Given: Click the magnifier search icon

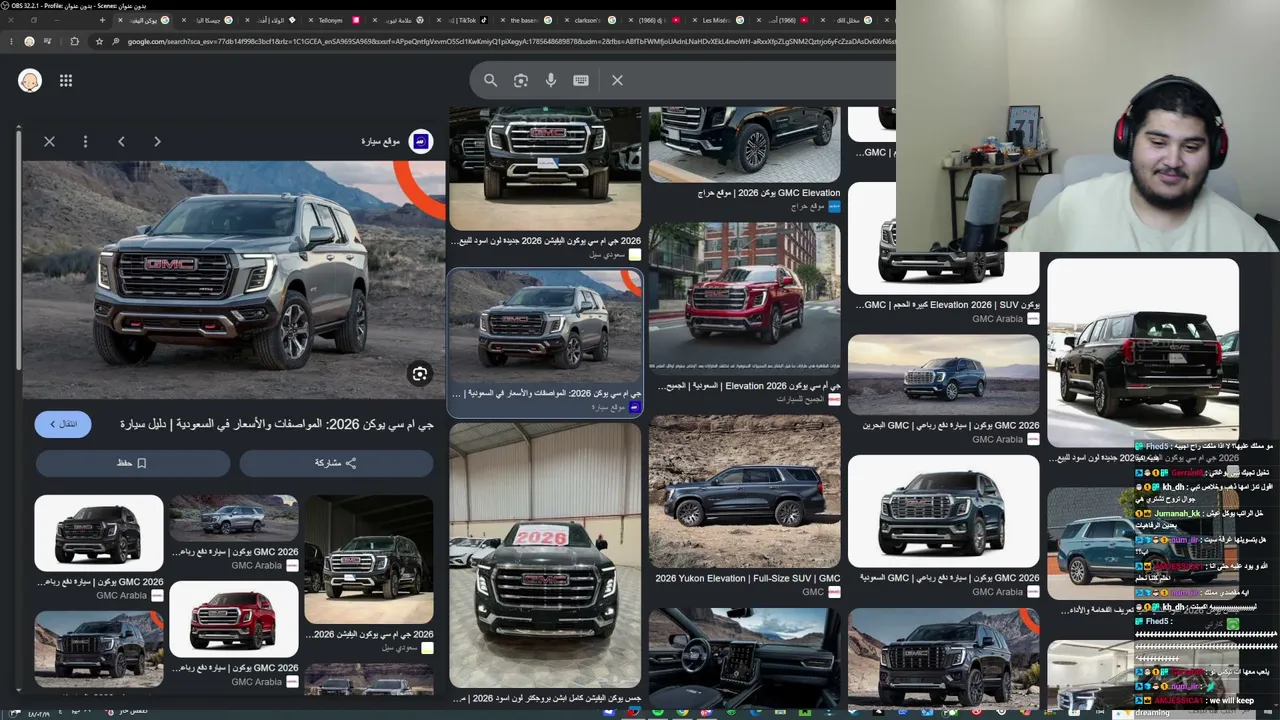Looking at the screenshot, I should tap(490, 80).
